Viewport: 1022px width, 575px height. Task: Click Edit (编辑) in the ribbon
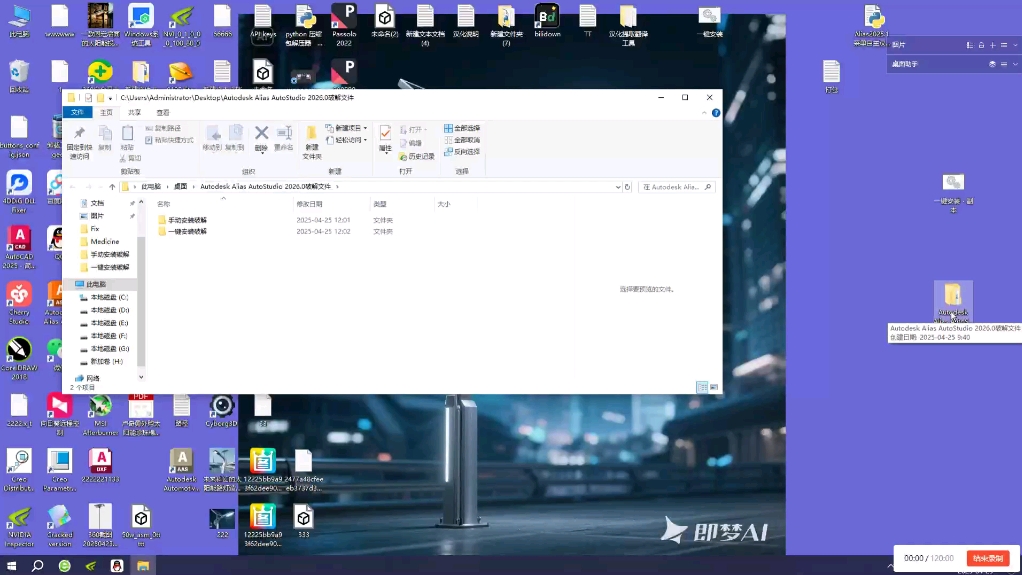tap(411, 143)
